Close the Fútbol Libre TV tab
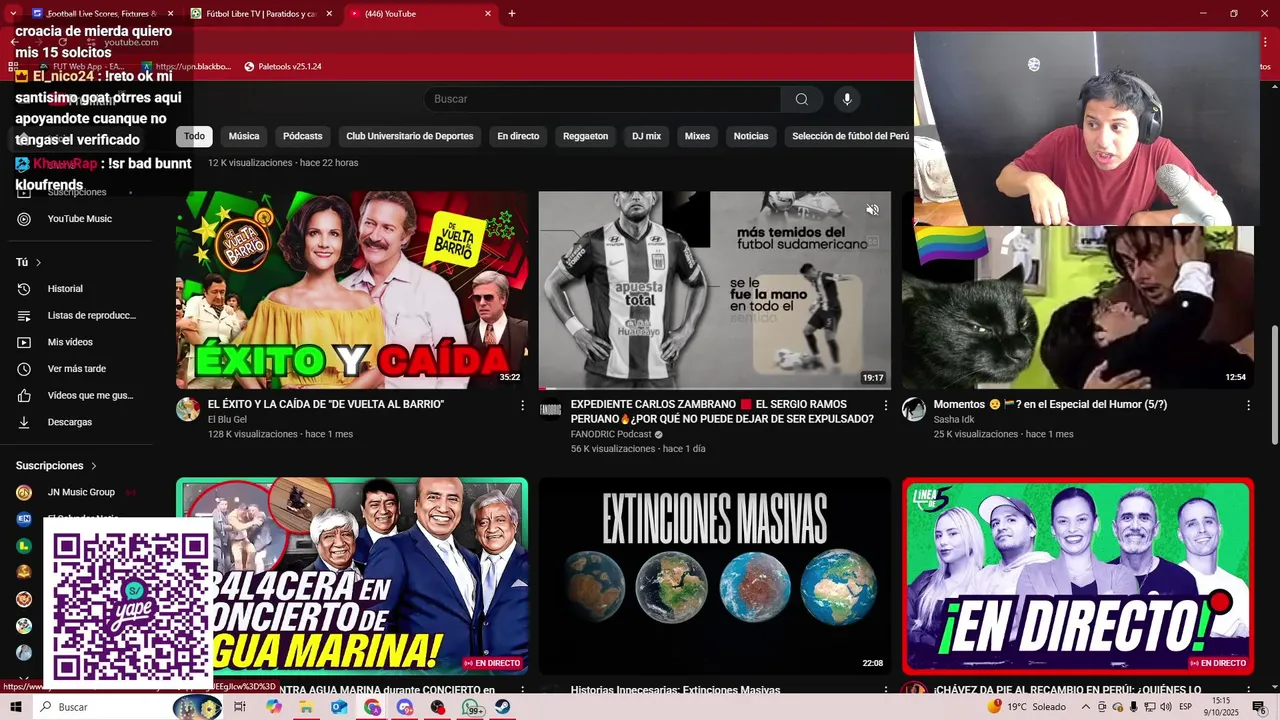 click(328, 14)
